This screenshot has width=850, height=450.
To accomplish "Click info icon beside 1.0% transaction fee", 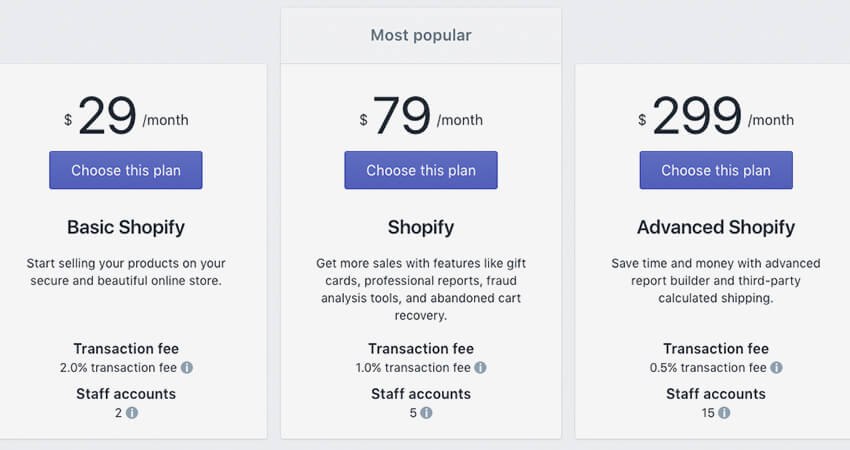I will coord(480,368).
